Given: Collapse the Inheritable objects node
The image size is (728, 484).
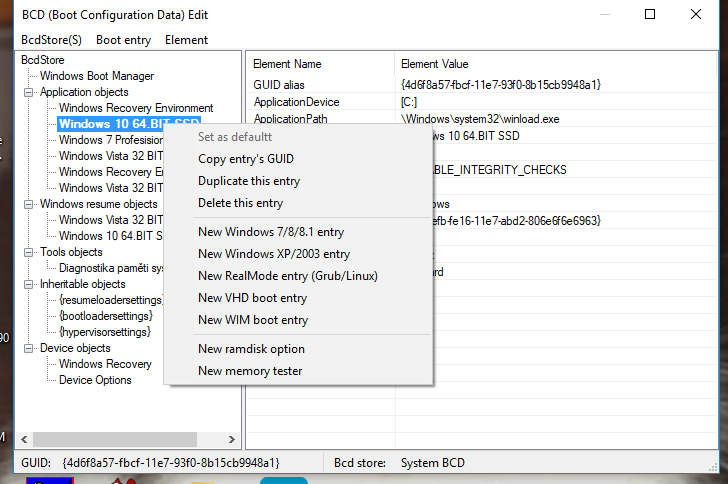Looking at the screenshot, I should click(x=28, y=284).
